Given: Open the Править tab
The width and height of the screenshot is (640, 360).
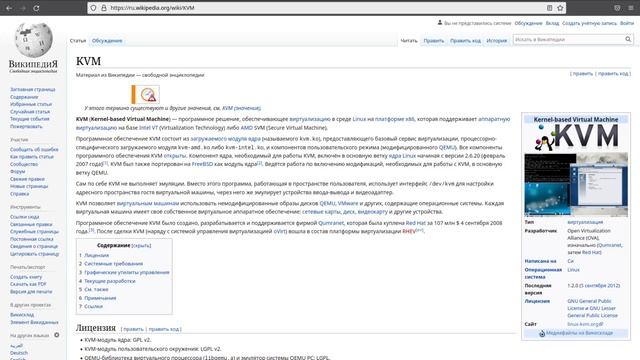Looking at the screenshot, I should tap(433, 40).
